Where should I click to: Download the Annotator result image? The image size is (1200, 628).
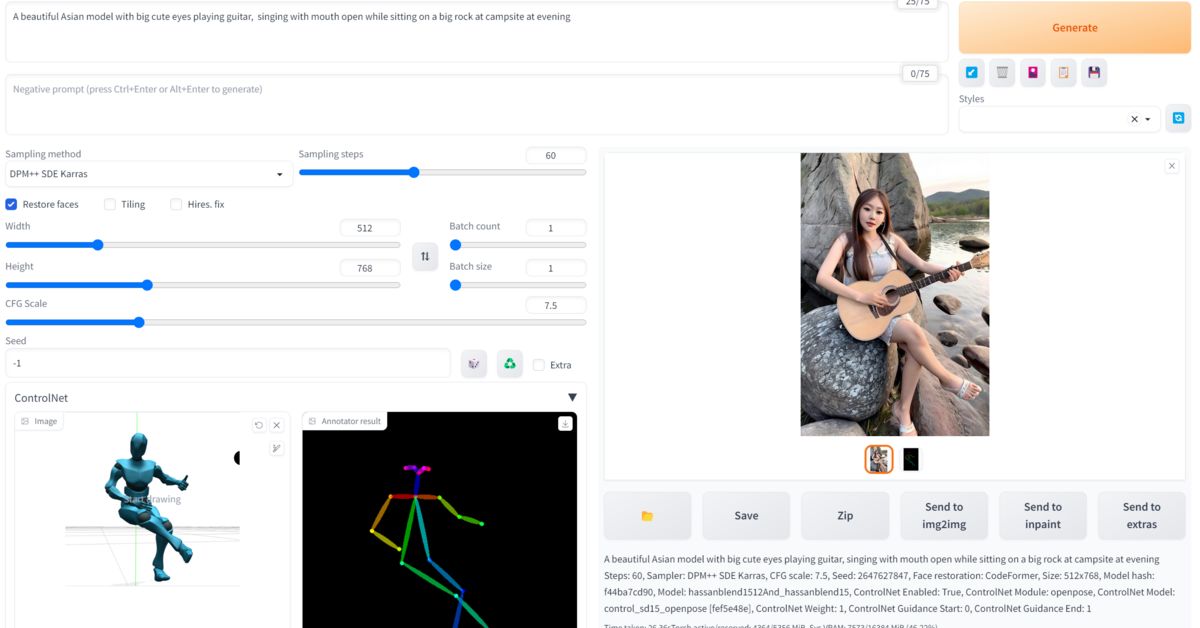pyautogui.click(x=565, y=424)
